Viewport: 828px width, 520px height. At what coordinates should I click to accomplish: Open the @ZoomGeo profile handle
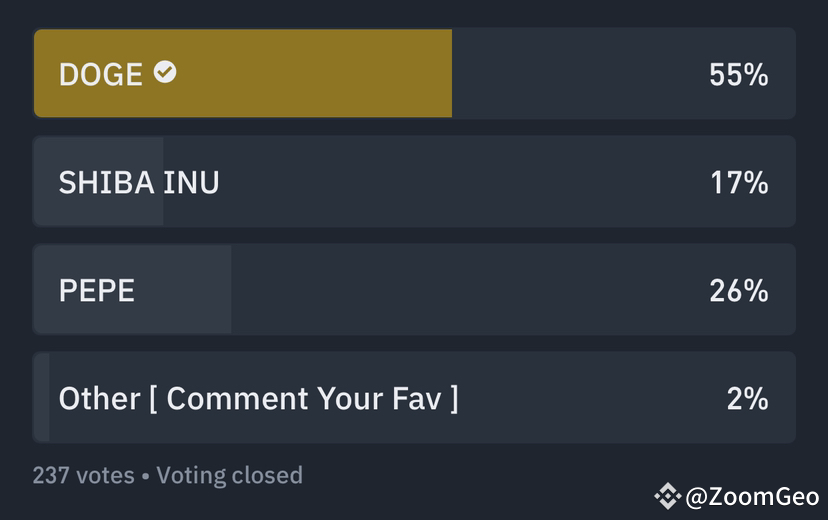(752, 497)
